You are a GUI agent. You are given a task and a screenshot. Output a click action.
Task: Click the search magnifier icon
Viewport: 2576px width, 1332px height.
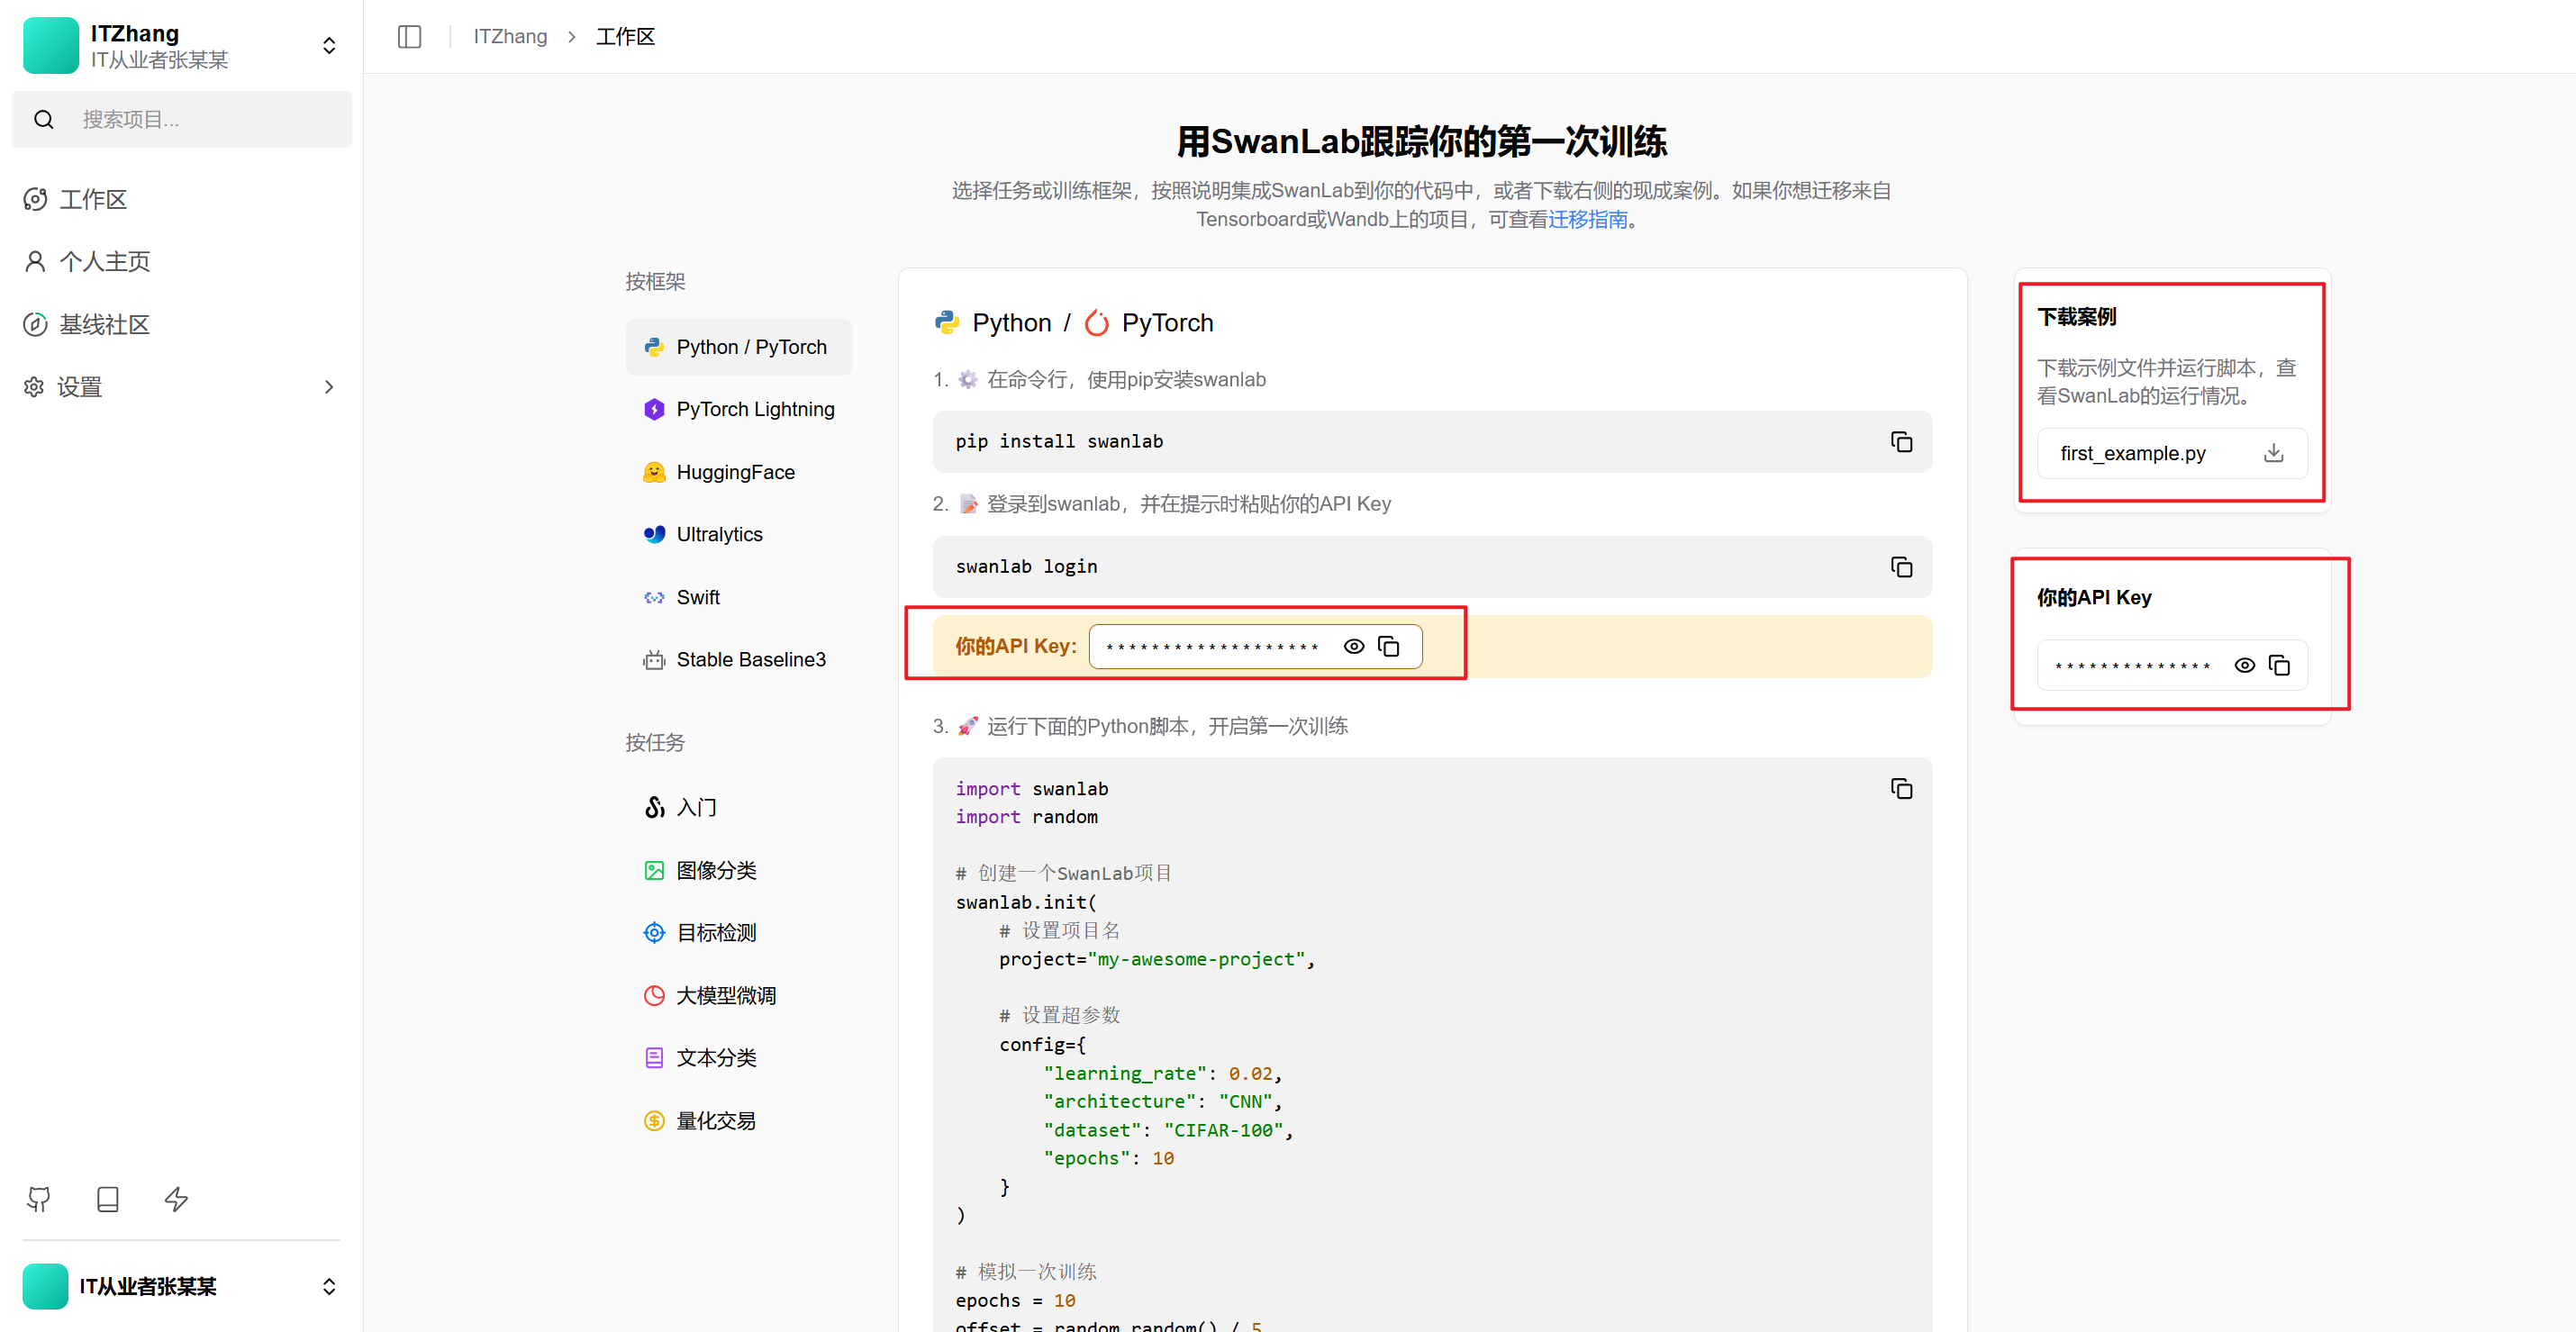click(x=44, y=120)
